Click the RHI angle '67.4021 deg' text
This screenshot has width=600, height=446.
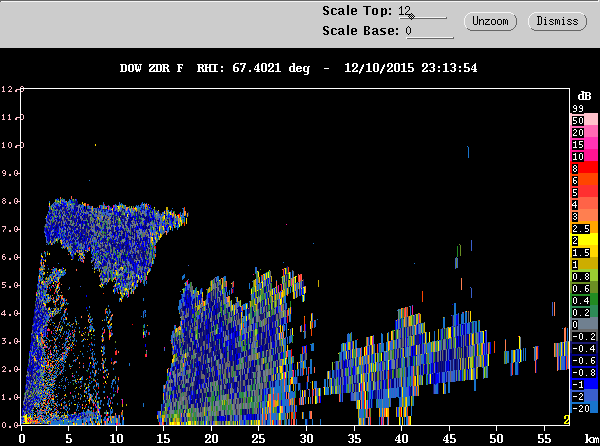[x=271, y=68]
